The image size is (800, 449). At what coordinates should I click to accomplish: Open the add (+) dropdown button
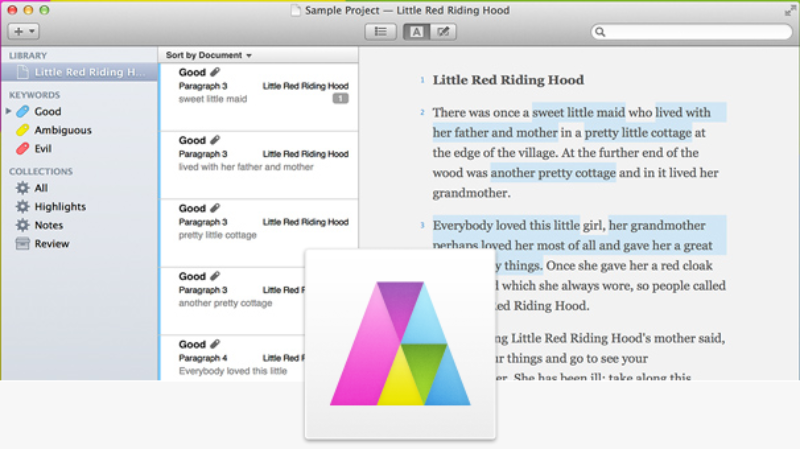(23, 32)
